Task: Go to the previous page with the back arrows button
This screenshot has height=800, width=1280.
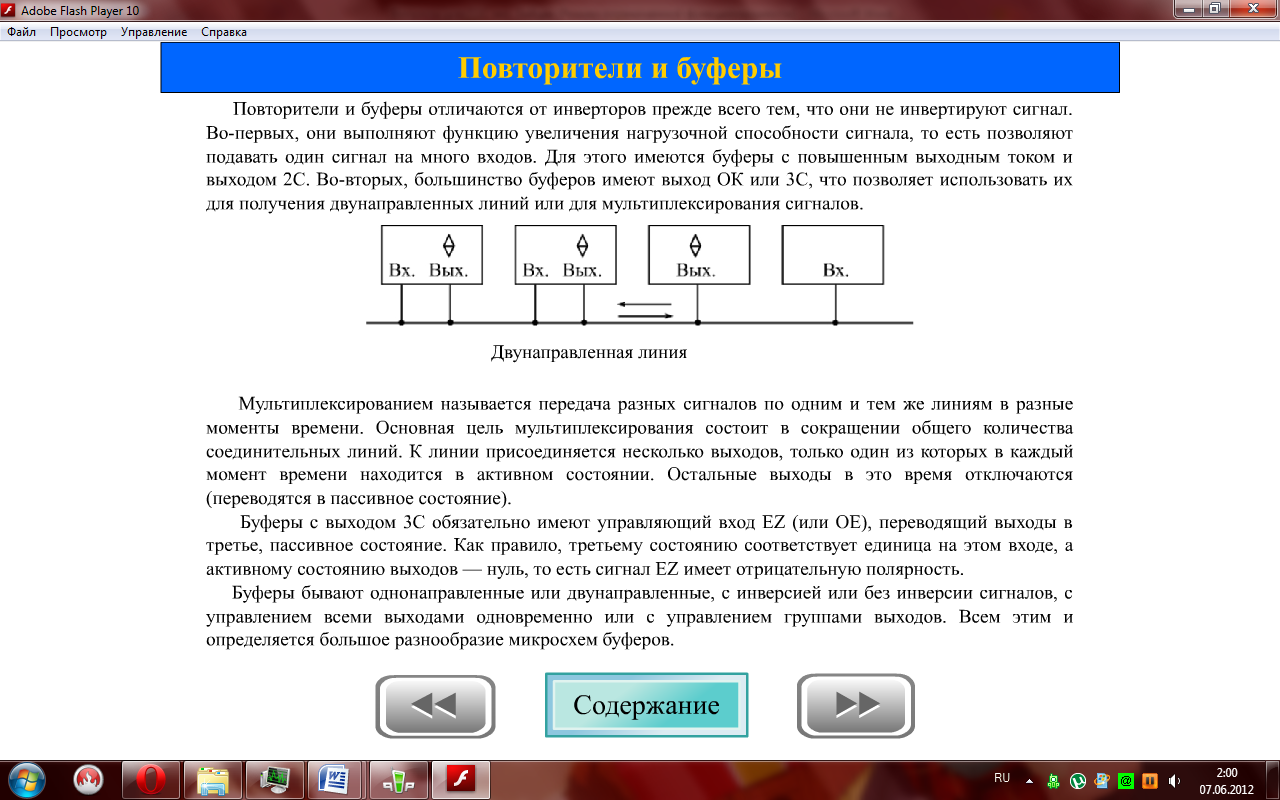Action: tap(435, 706)
